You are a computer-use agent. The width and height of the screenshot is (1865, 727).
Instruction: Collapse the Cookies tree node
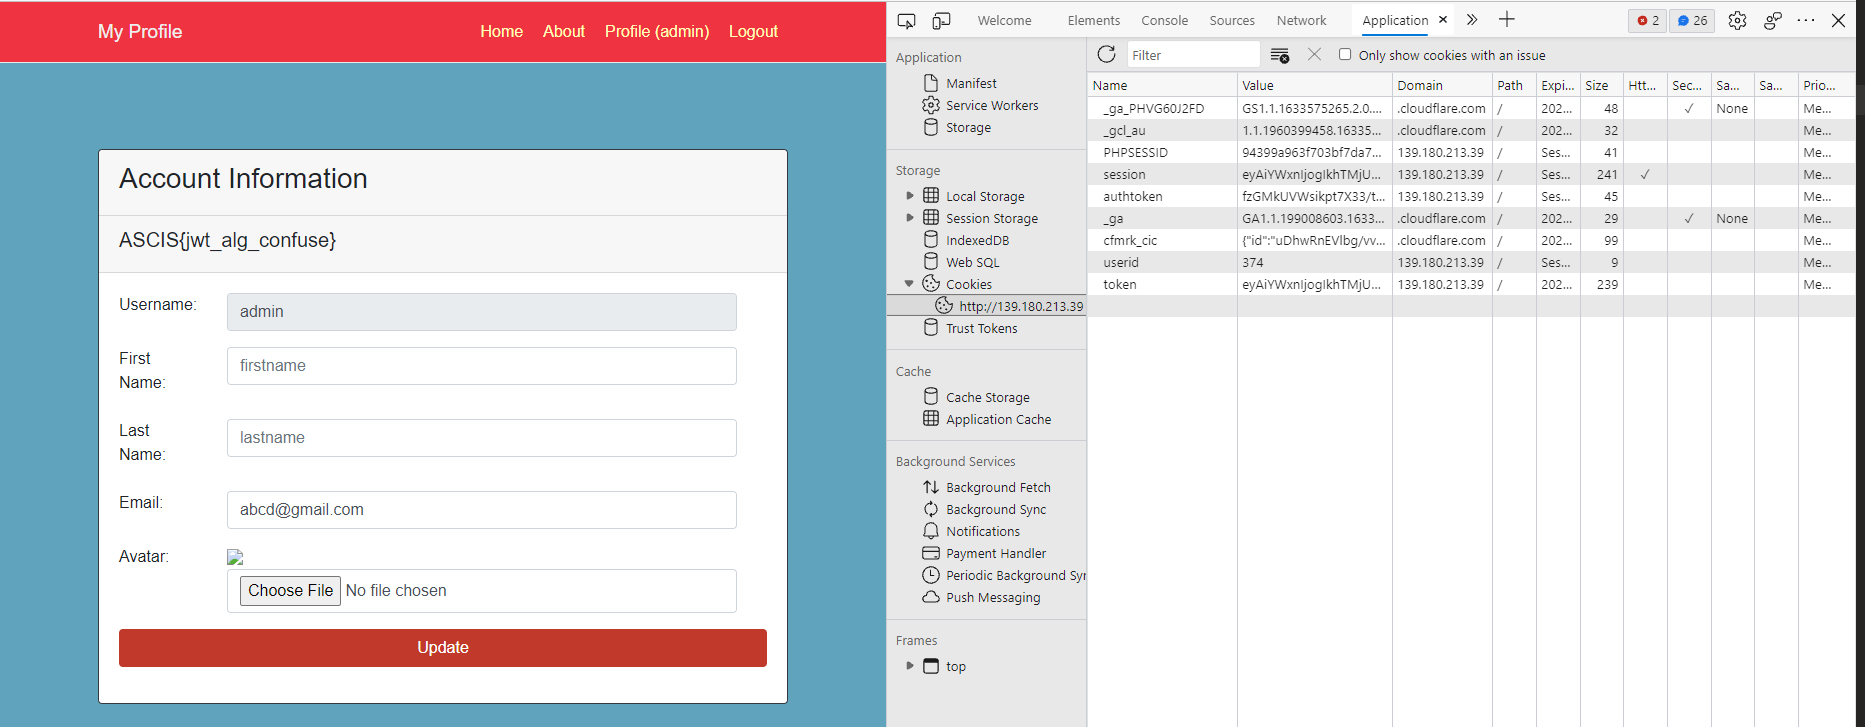[x=909, y=284]
